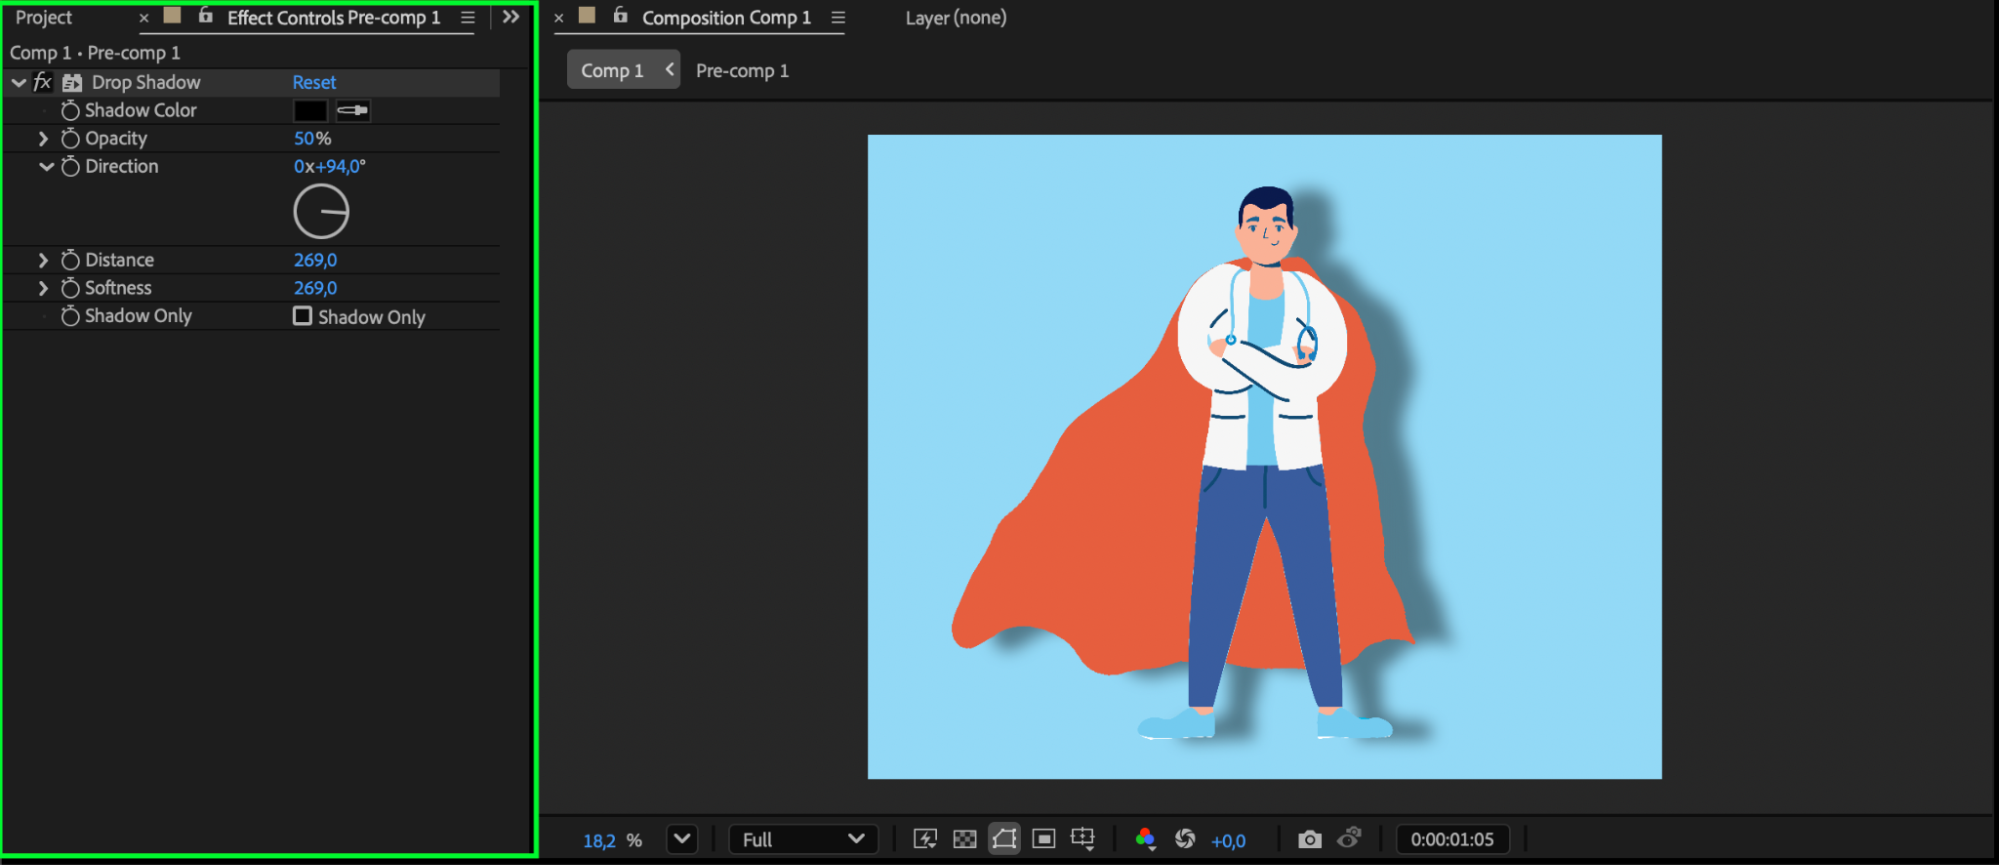The height and width of the screenshot is (865, 1999).
Task: Click the Opacity value 50%
Action: [x=312, y=138]
